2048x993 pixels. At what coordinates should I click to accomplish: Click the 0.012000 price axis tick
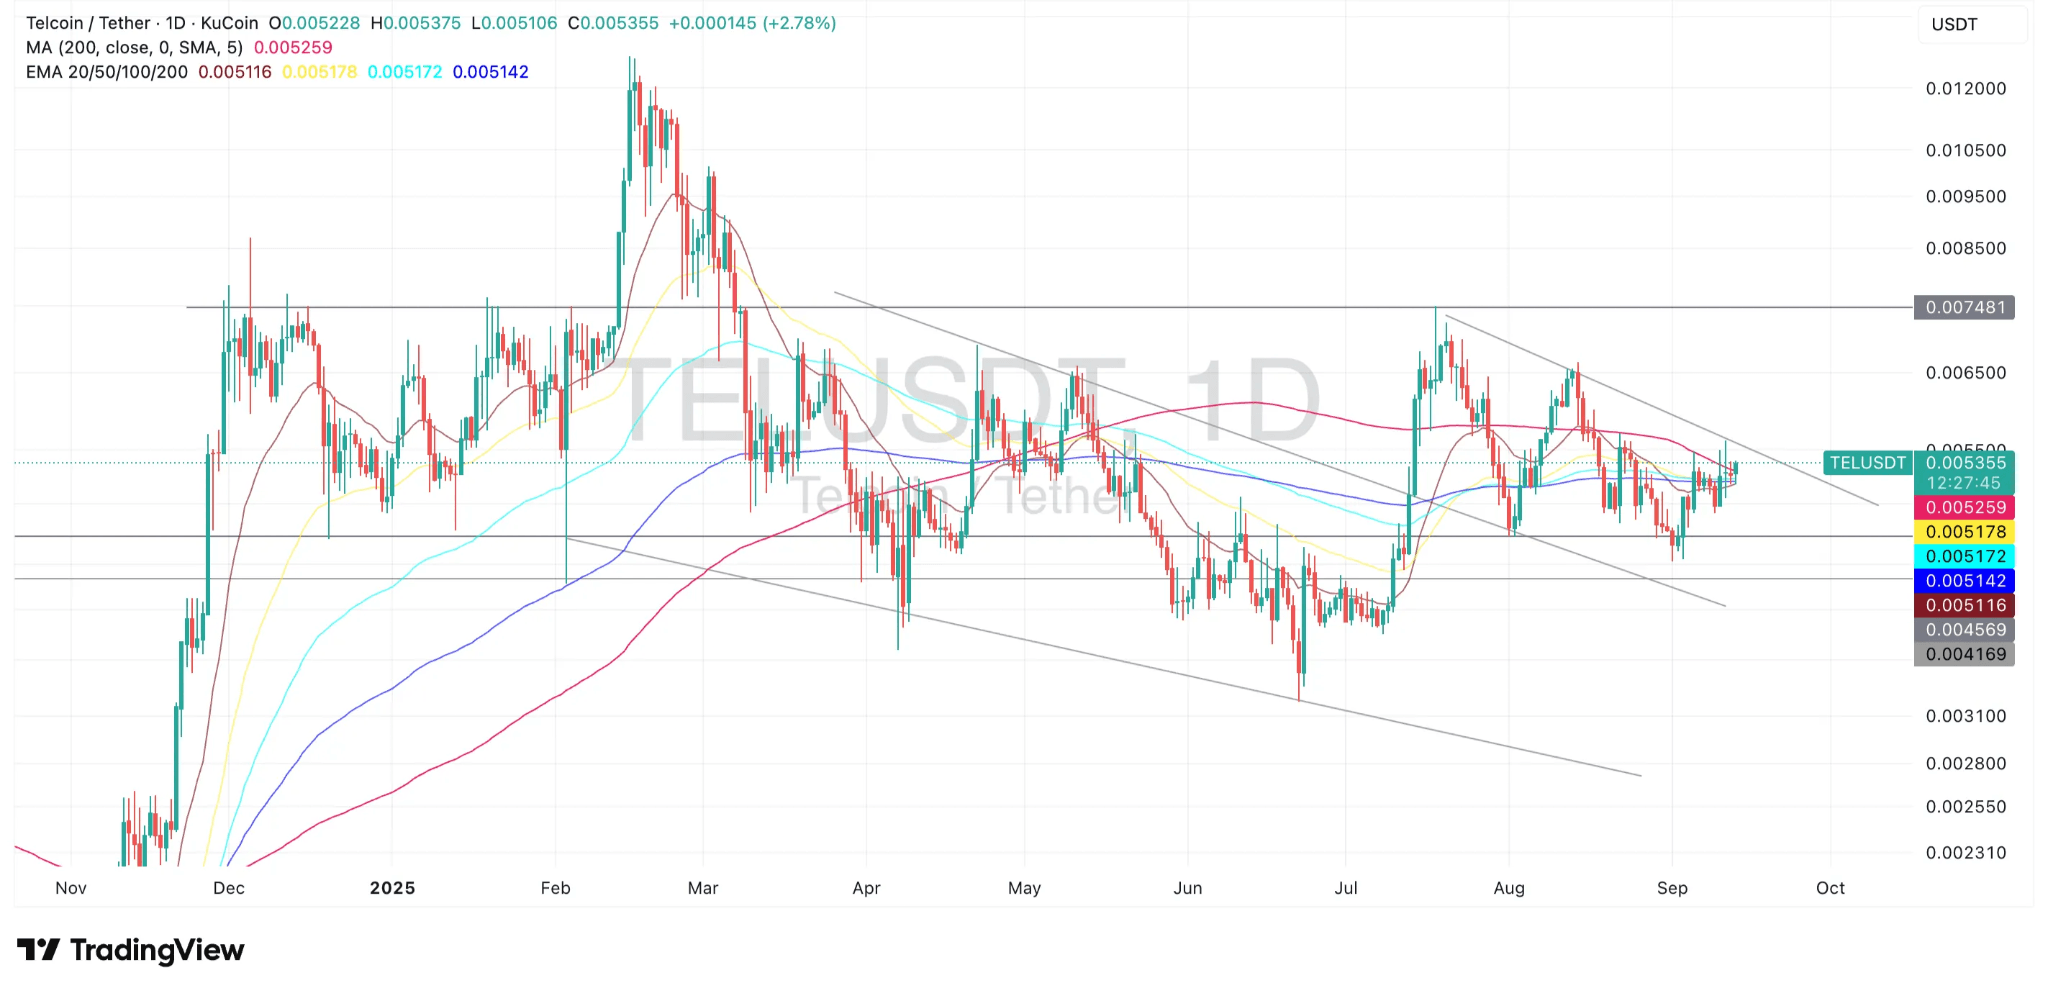pos(1966,89)
